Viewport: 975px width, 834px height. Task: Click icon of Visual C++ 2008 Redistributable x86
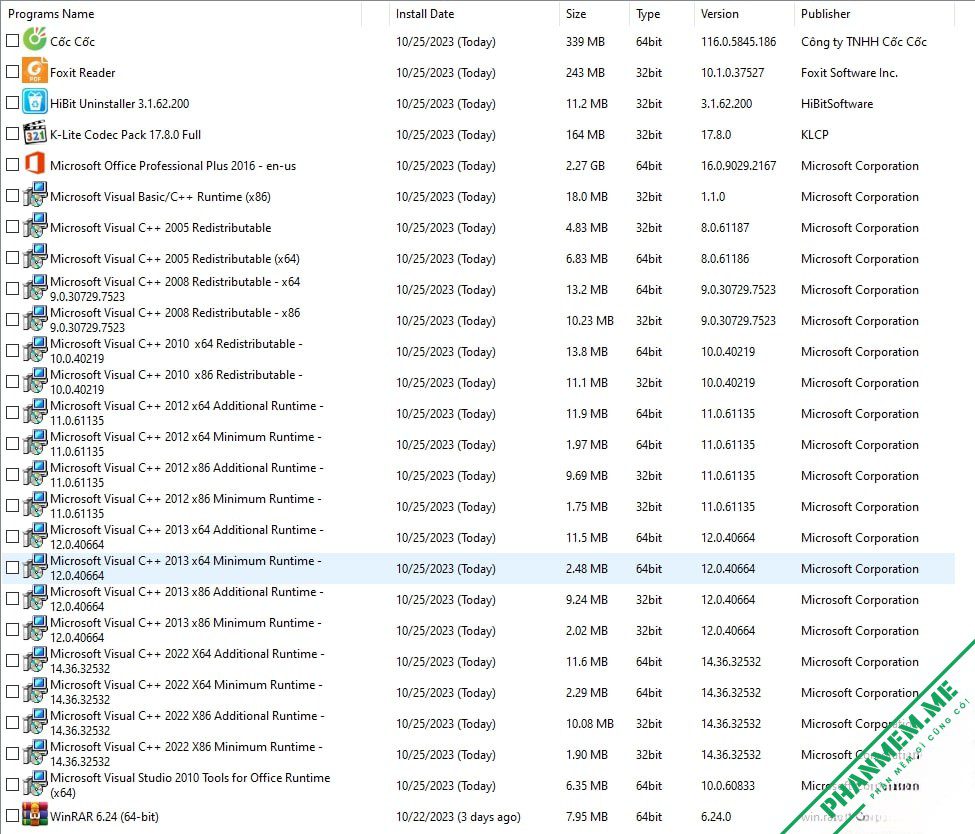click(35, 320)
